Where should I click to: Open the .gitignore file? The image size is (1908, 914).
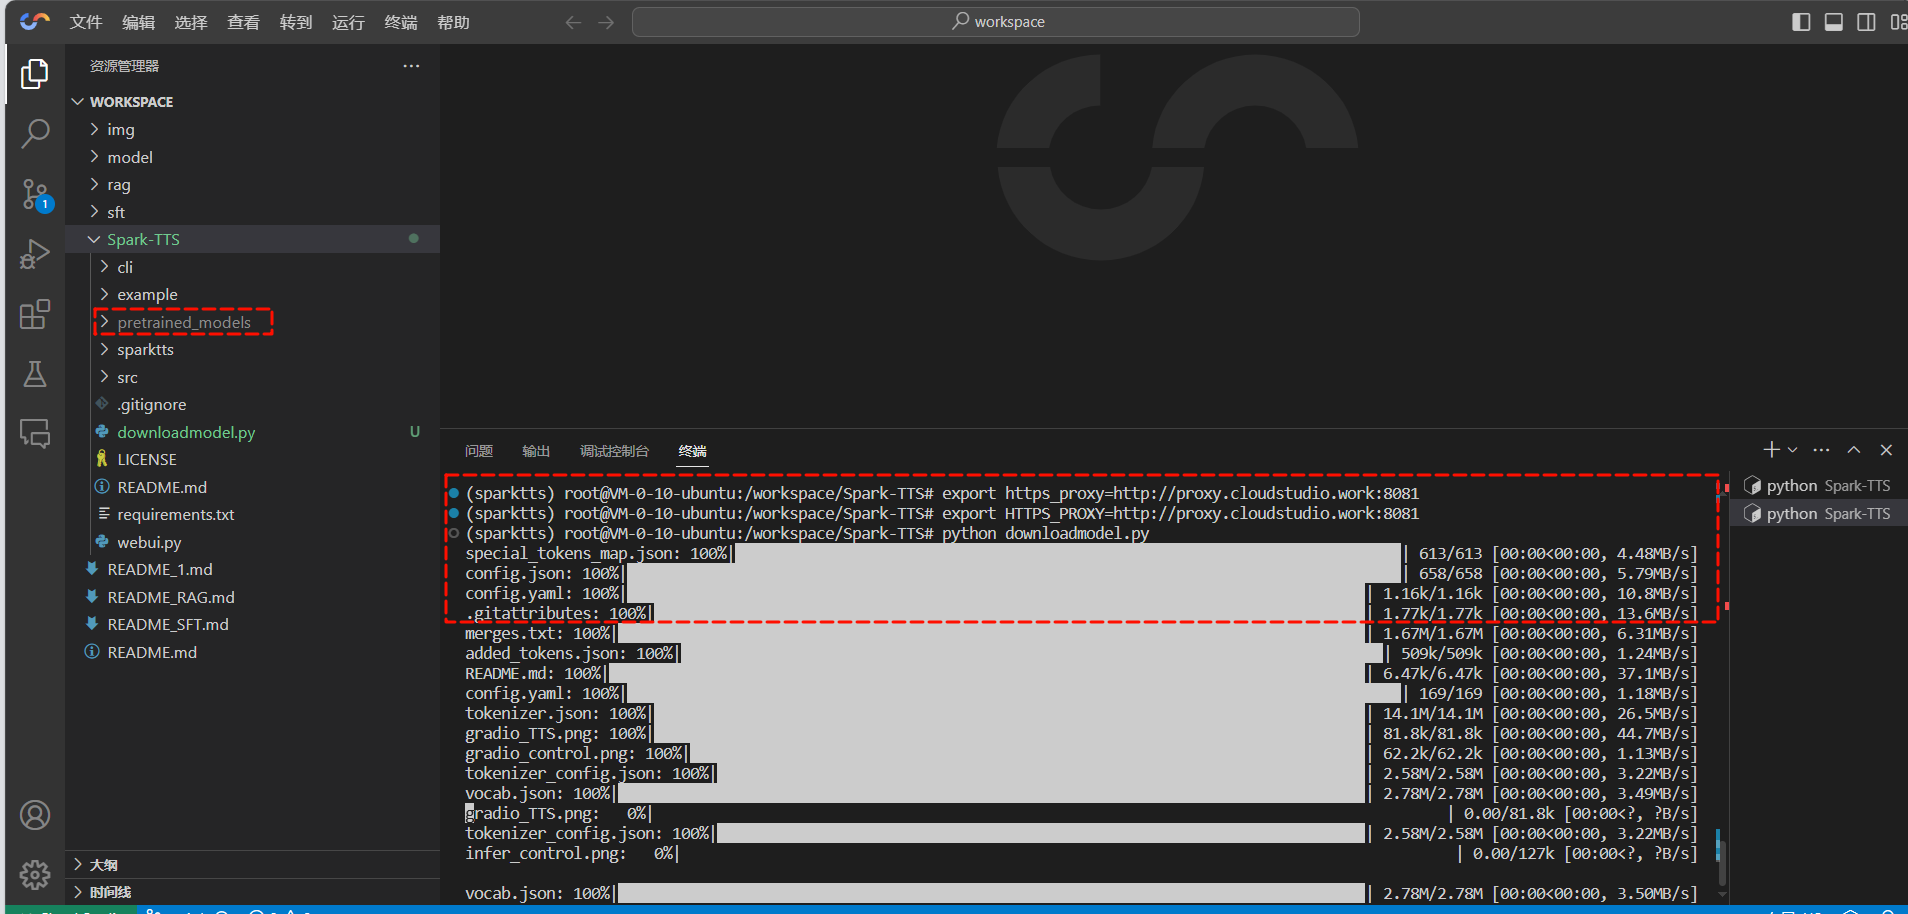click(252, 404)
